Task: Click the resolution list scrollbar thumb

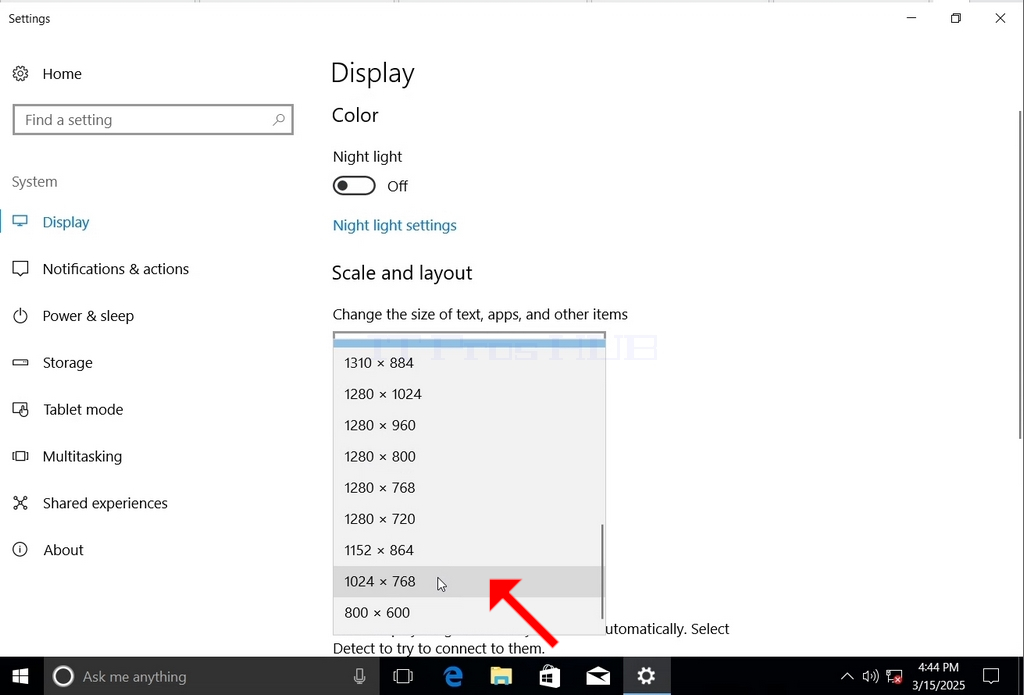Action: [601, 571]
